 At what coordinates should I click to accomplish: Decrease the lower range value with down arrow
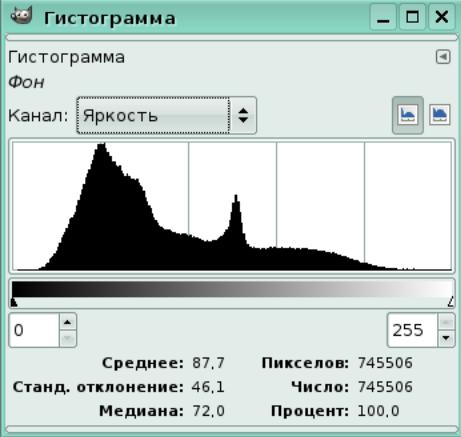pyautogui.click(x=68, y=339)
